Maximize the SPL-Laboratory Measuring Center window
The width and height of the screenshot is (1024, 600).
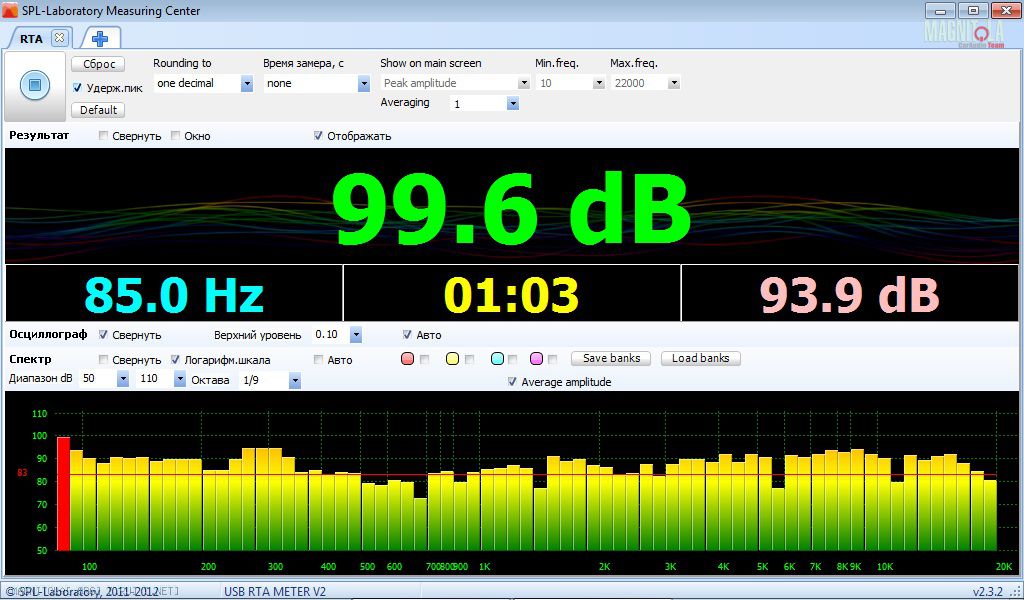(973, 10)
